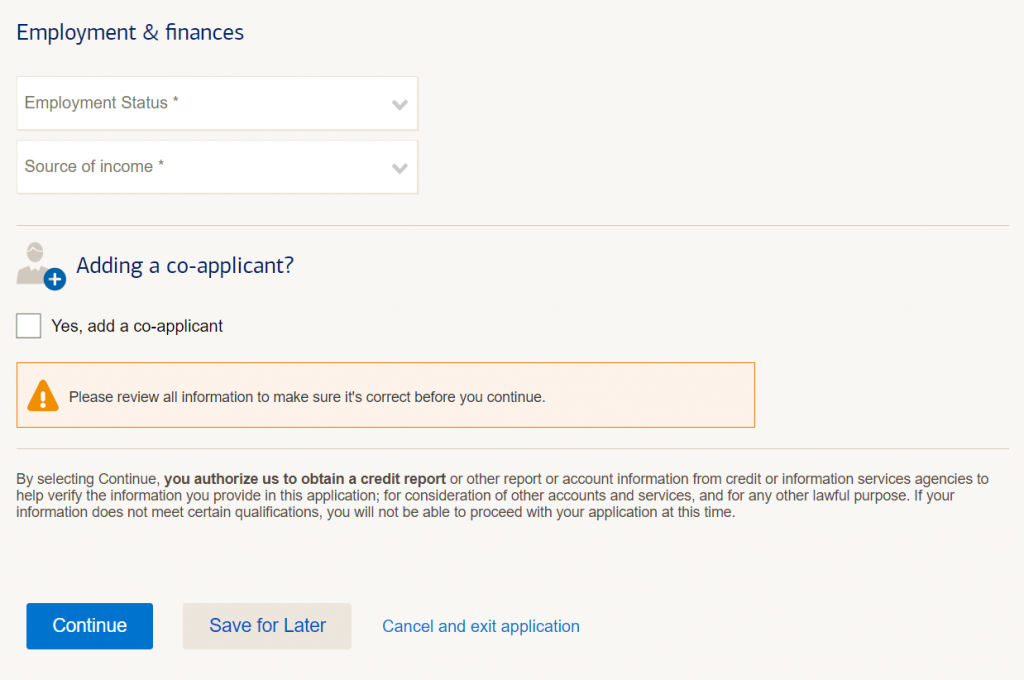Click the credit report disclosure paragraph
Screen dimensions: 1024x680
(x=503, y=495)
